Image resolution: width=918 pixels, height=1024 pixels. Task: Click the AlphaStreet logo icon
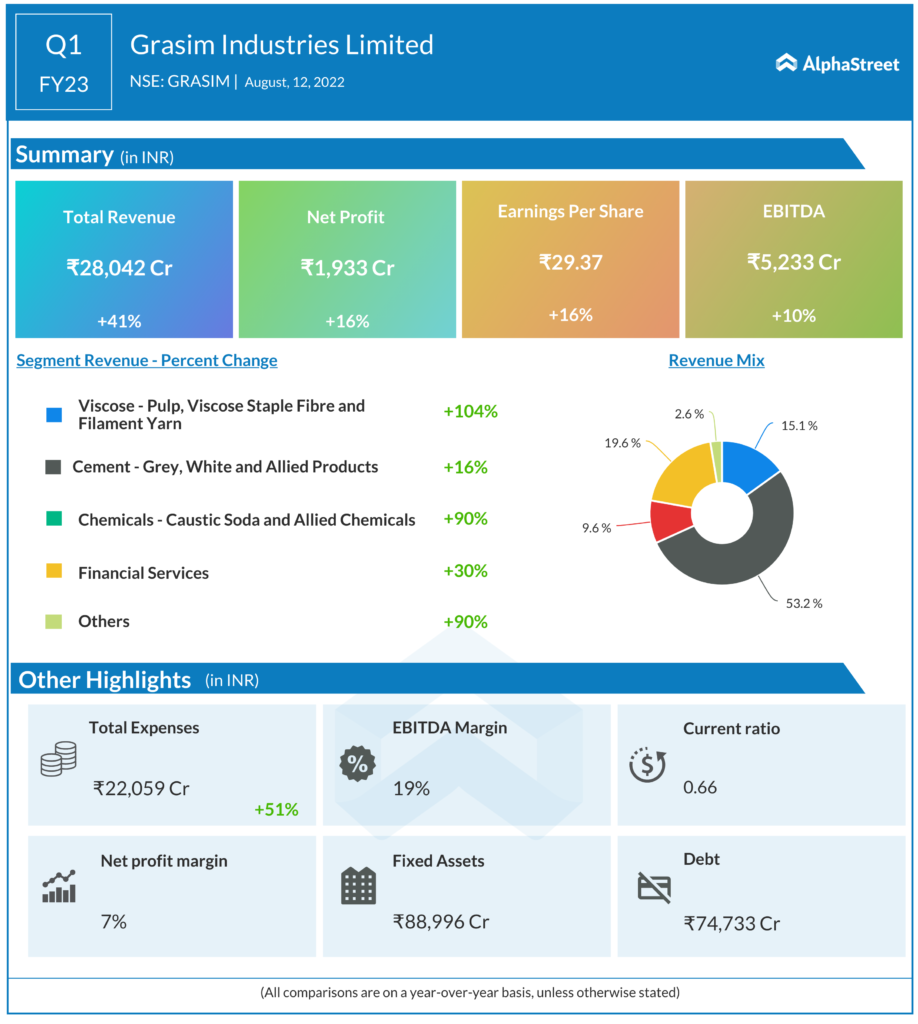(x=786, y=63)
